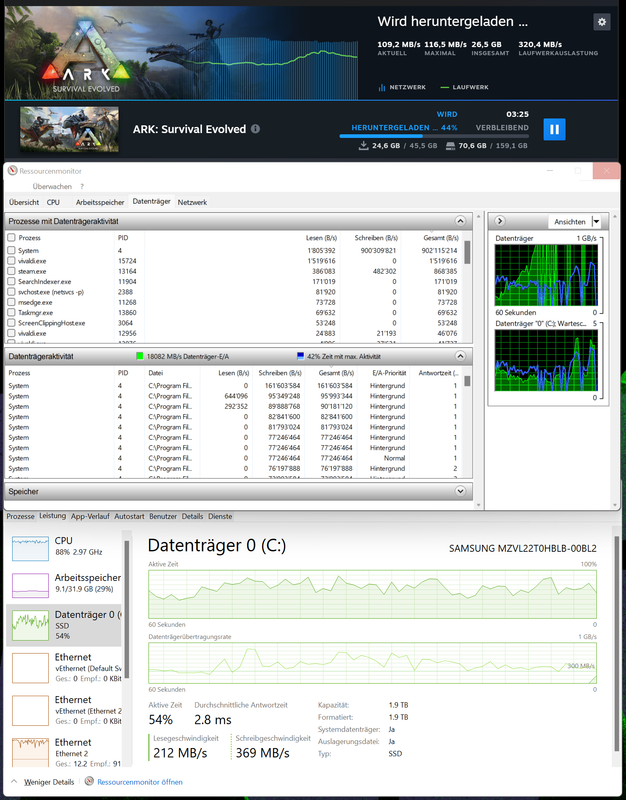This screenshot has width=626, height=800.
Task: Click the download progress bar for ARK
Action: (x=434, y=136)
